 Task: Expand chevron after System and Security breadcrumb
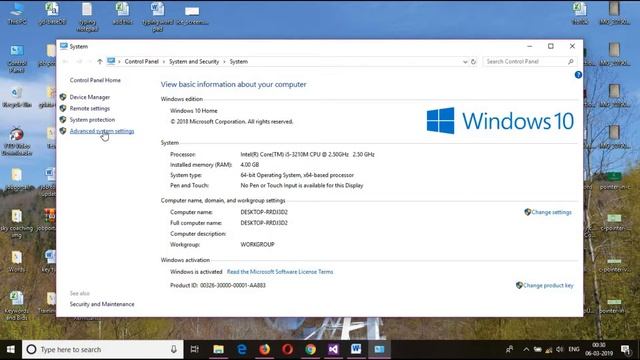[224, 62]
